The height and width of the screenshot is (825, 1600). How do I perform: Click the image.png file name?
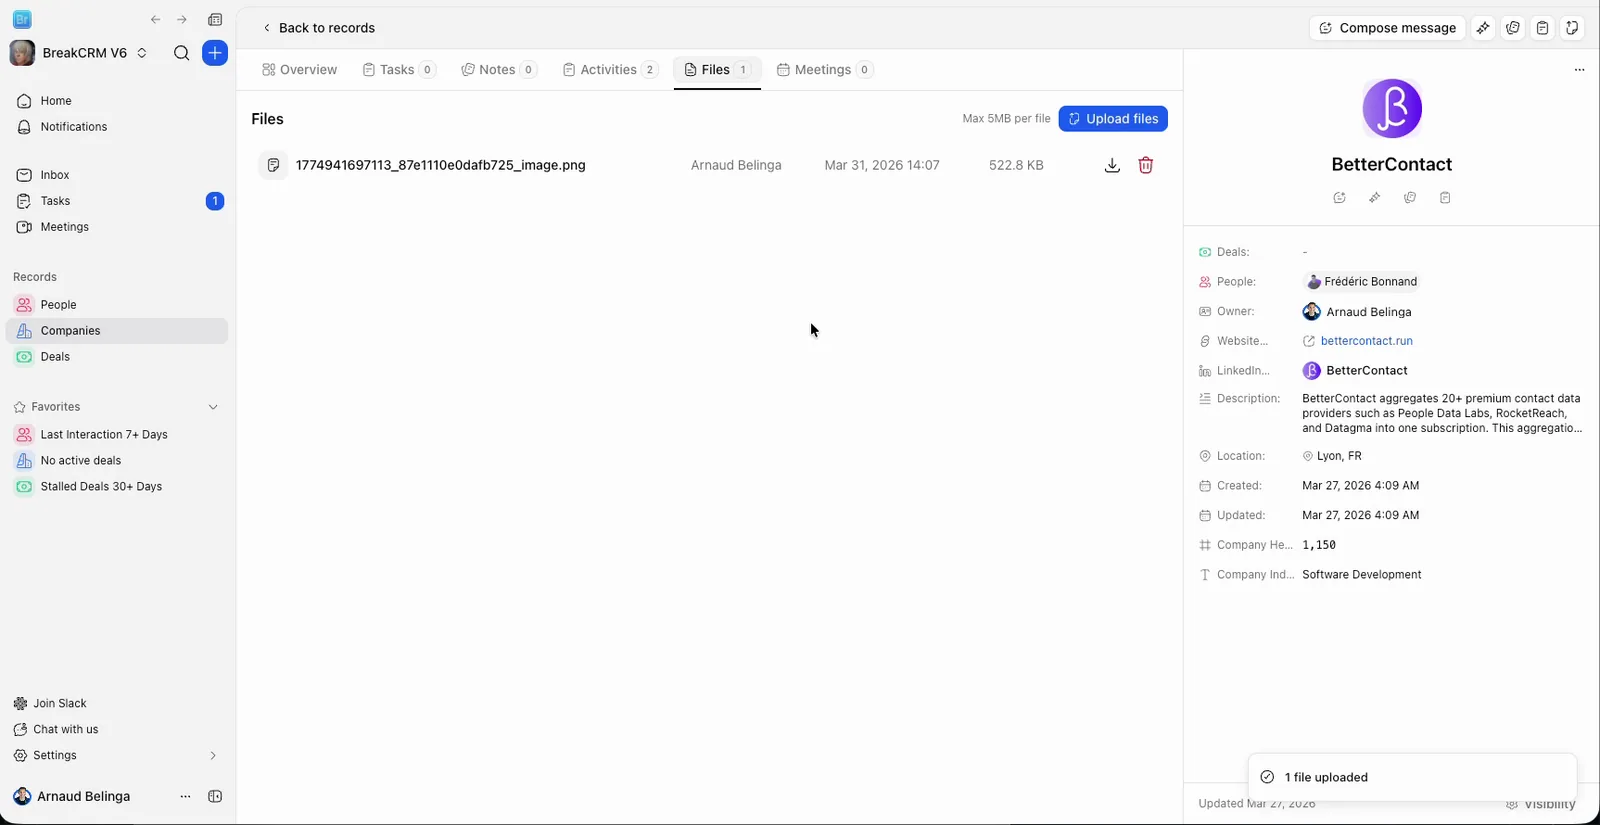tap(441, 165)
